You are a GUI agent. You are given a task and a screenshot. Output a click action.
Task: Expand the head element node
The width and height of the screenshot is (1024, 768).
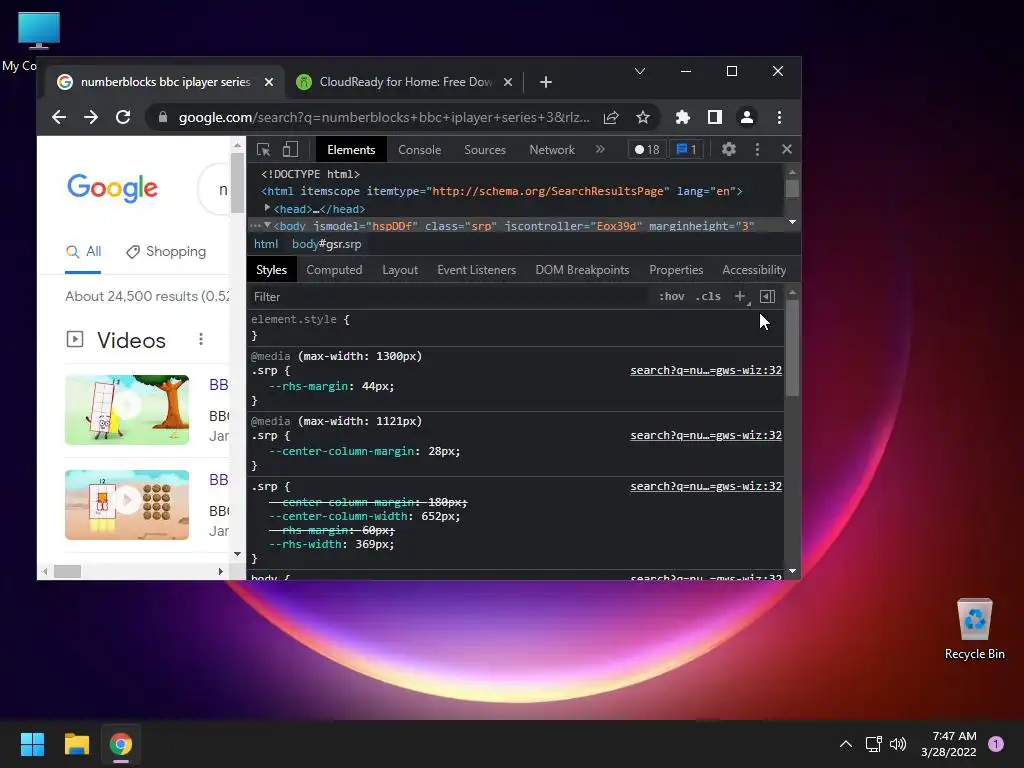pos(267,208)
